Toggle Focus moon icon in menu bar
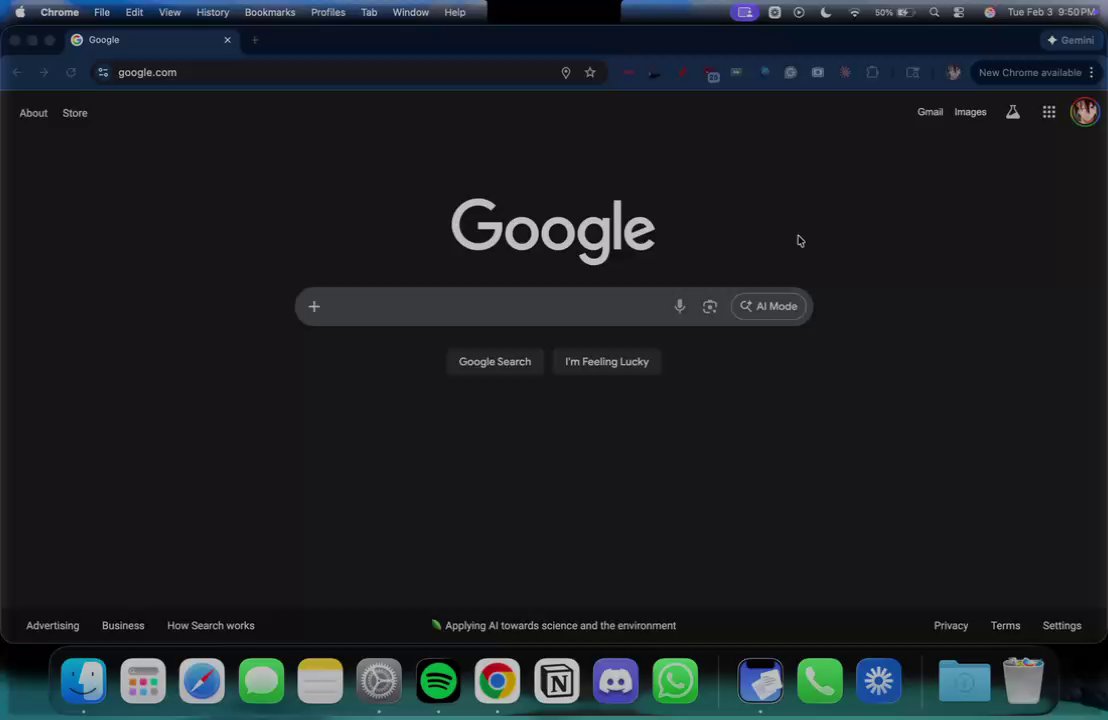 (x=825, y=12)
